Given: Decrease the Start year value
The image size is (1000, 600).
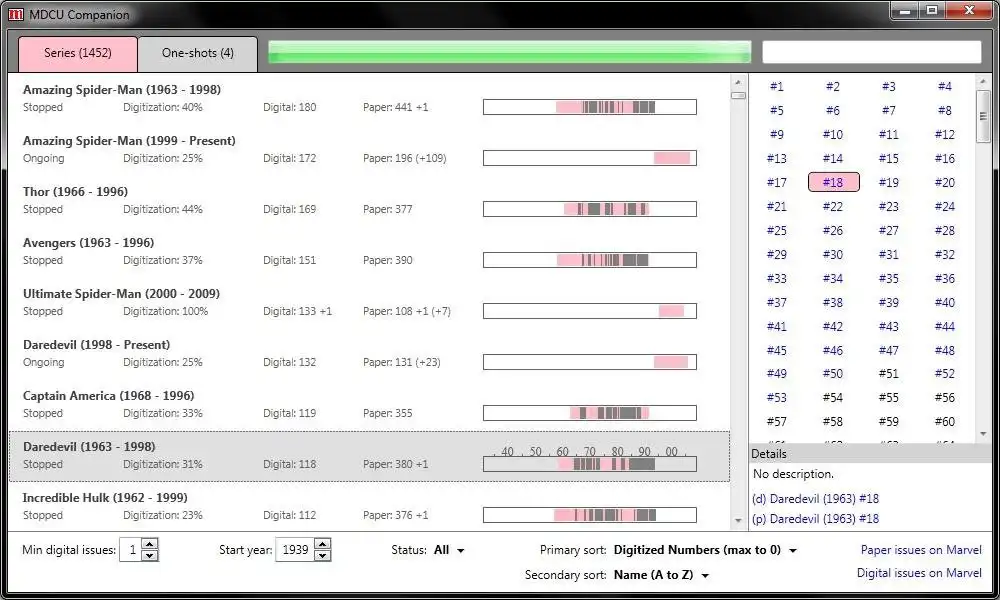Looking at the screenshot, I should 323,555.
